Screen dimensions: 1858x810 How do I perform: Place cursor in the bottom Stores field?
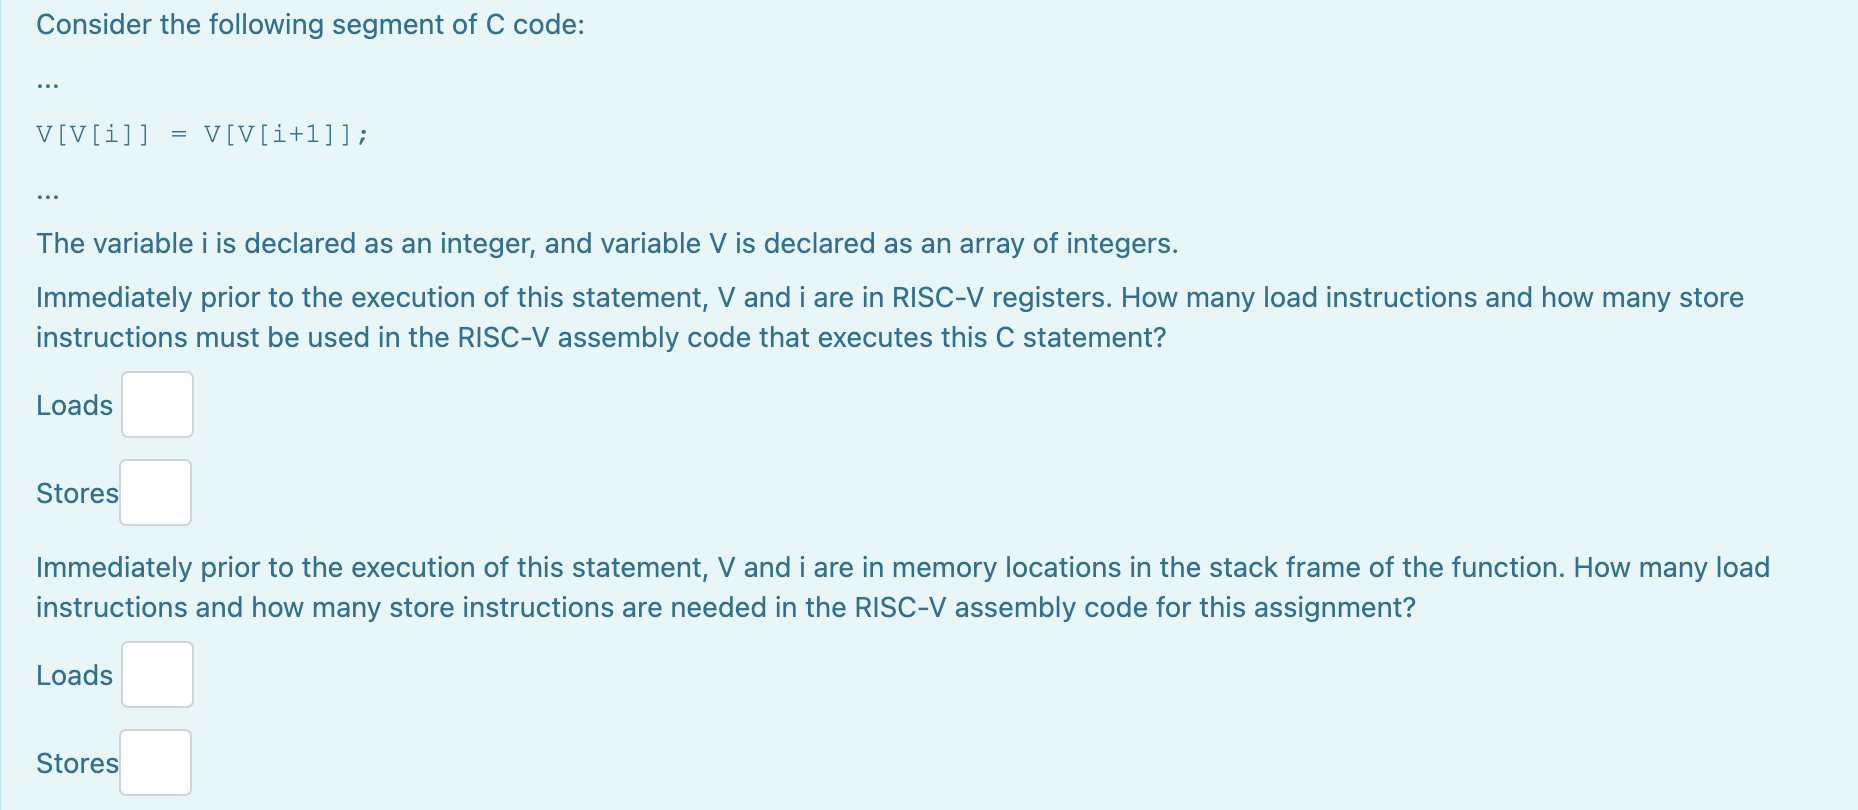[155, 761]
